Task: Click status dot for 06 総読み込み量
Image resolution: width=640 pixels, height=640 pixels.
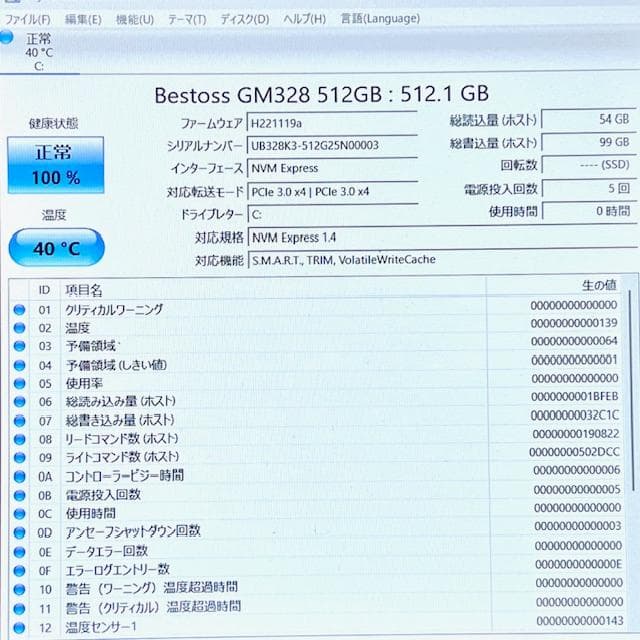Action: pyautogui.click(x=19, y=402)
